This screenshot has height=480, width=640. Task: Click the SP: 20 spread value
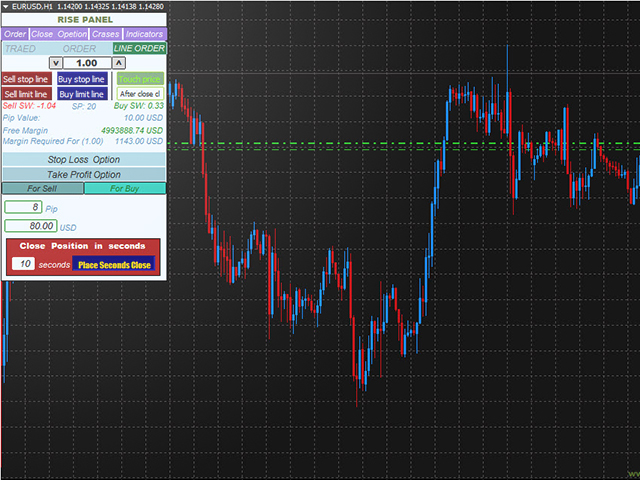pos(84,107)
